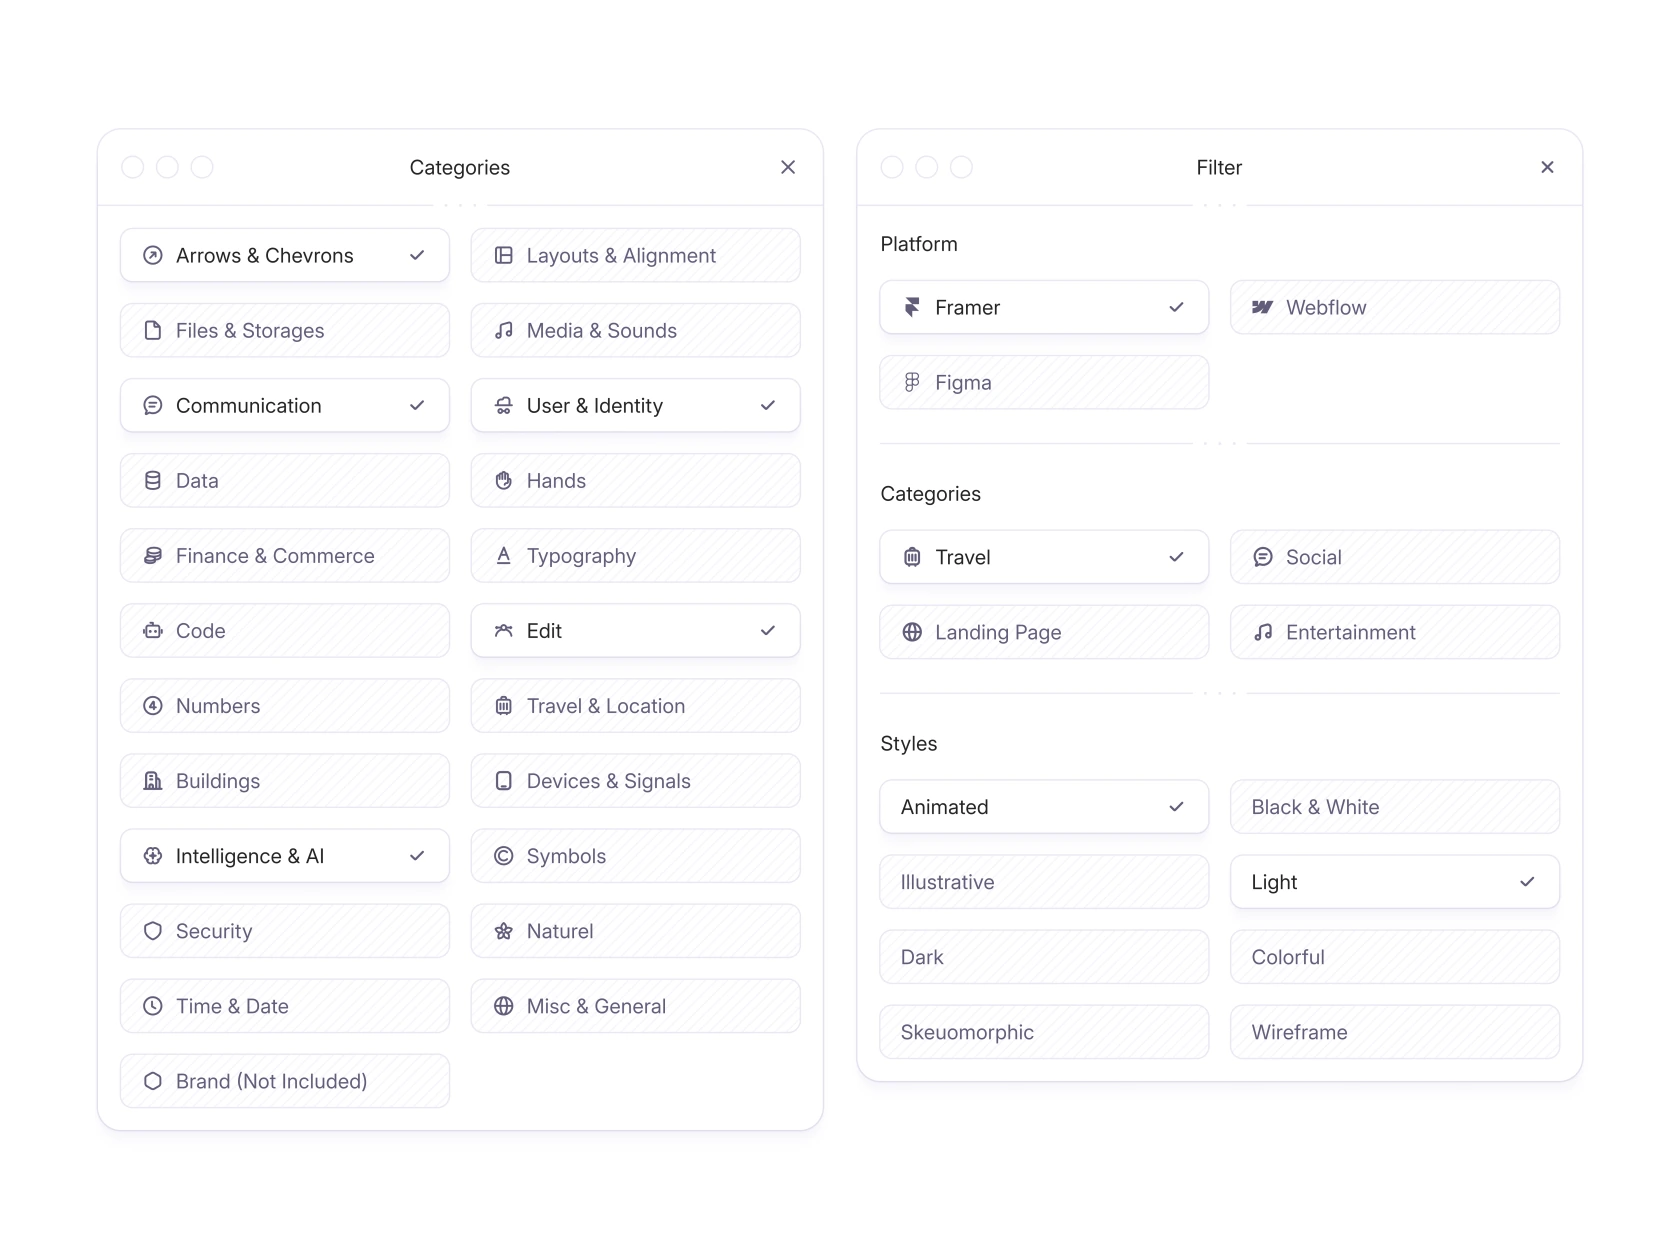Click the Figma platform label
The height and width of the screenshot is (1260, 1680).
tap(963, 383)
